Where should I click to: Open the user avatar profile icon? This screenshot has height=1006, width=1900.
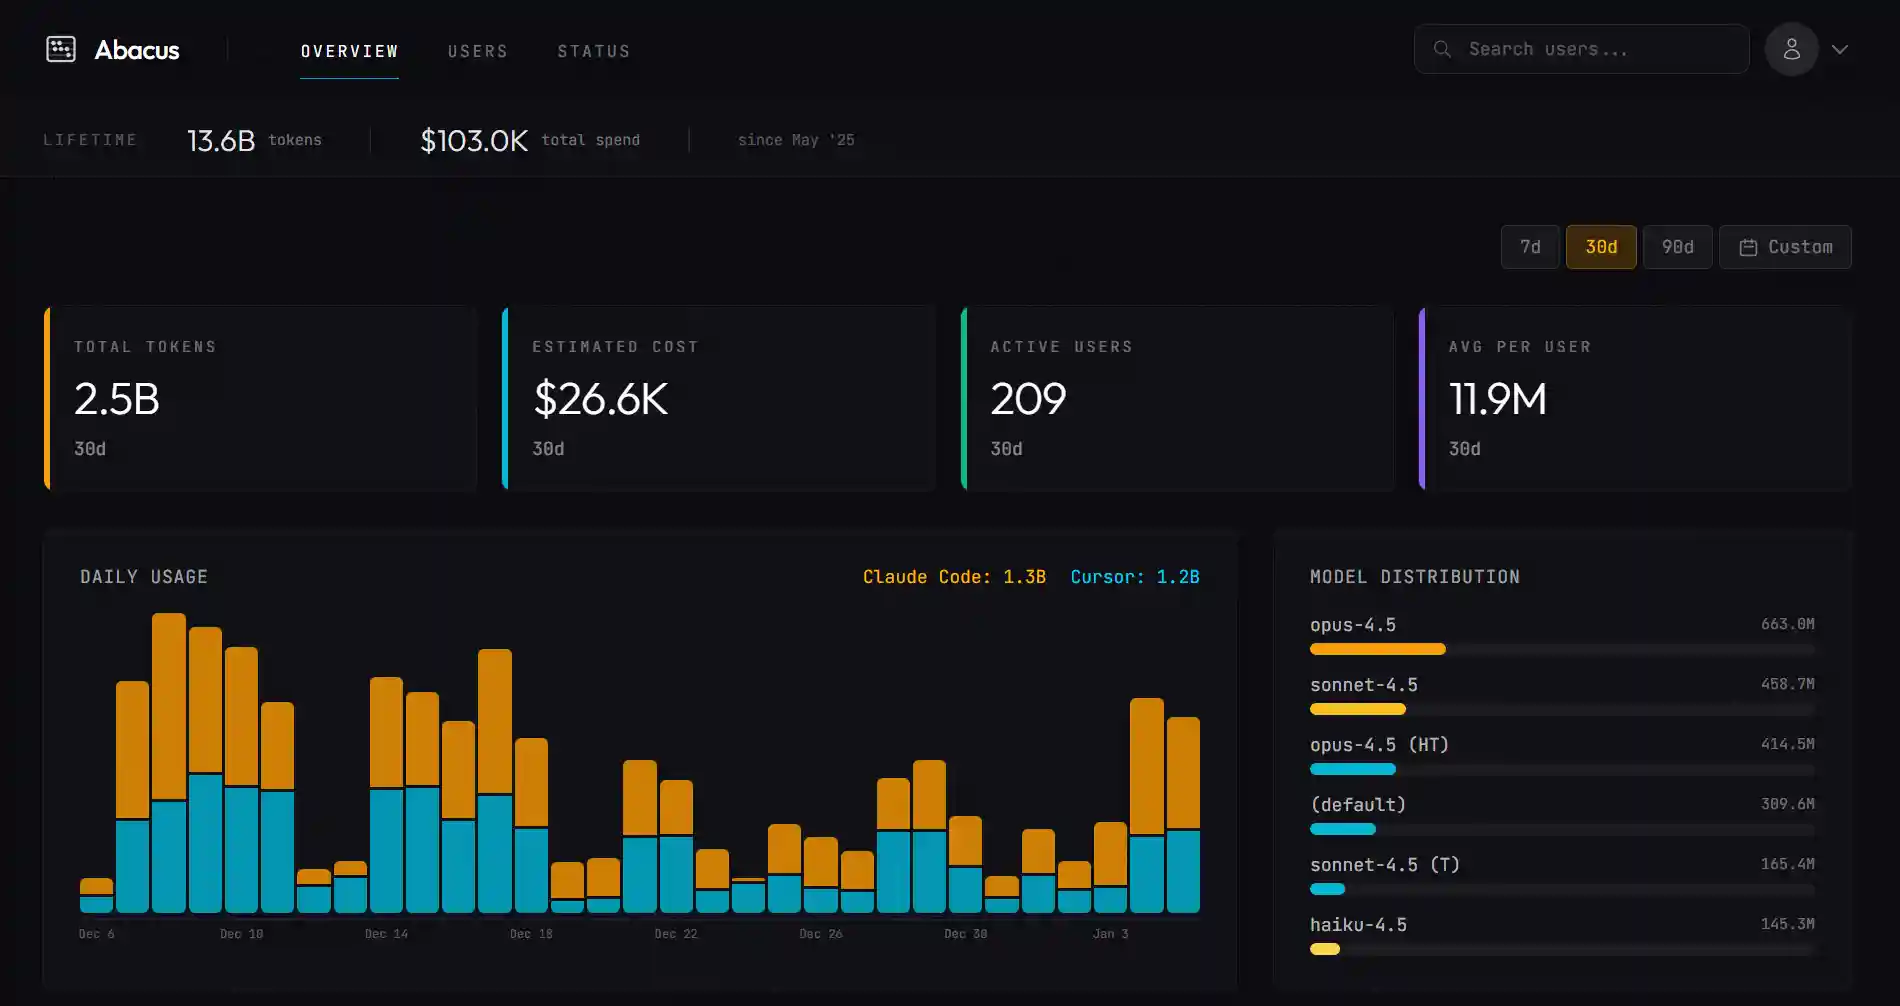[x=1791, y=49]
